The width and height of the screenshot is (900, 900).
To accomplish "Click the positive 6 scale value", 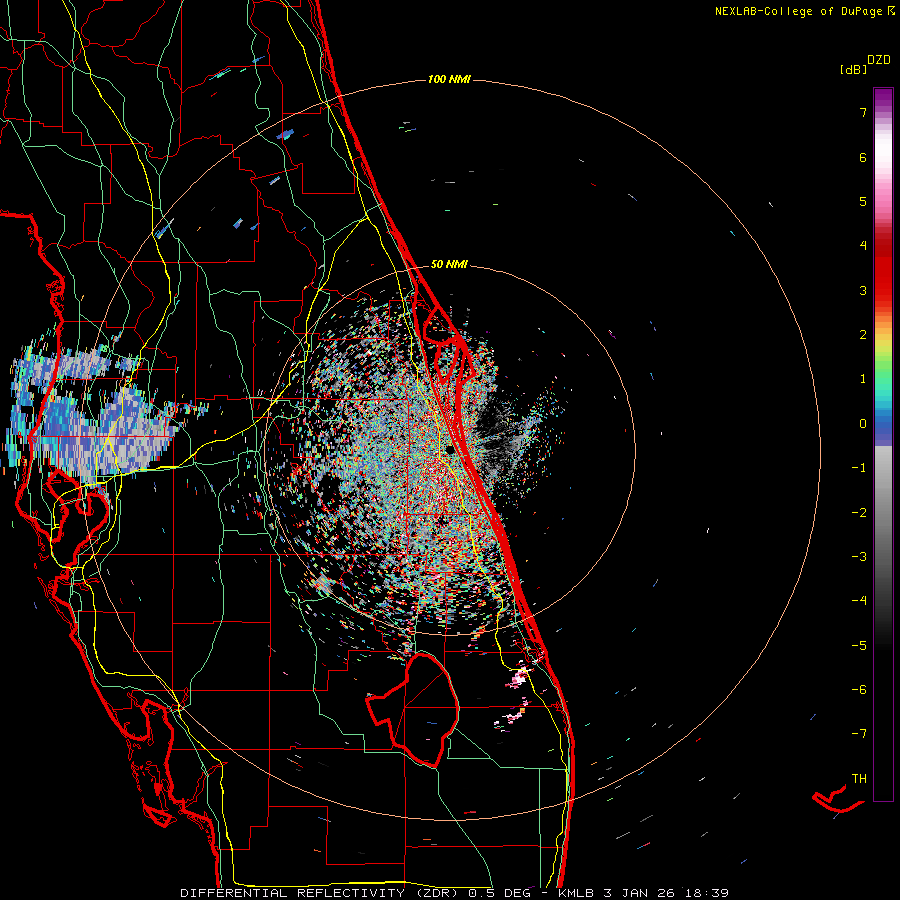I will (863, 157).
